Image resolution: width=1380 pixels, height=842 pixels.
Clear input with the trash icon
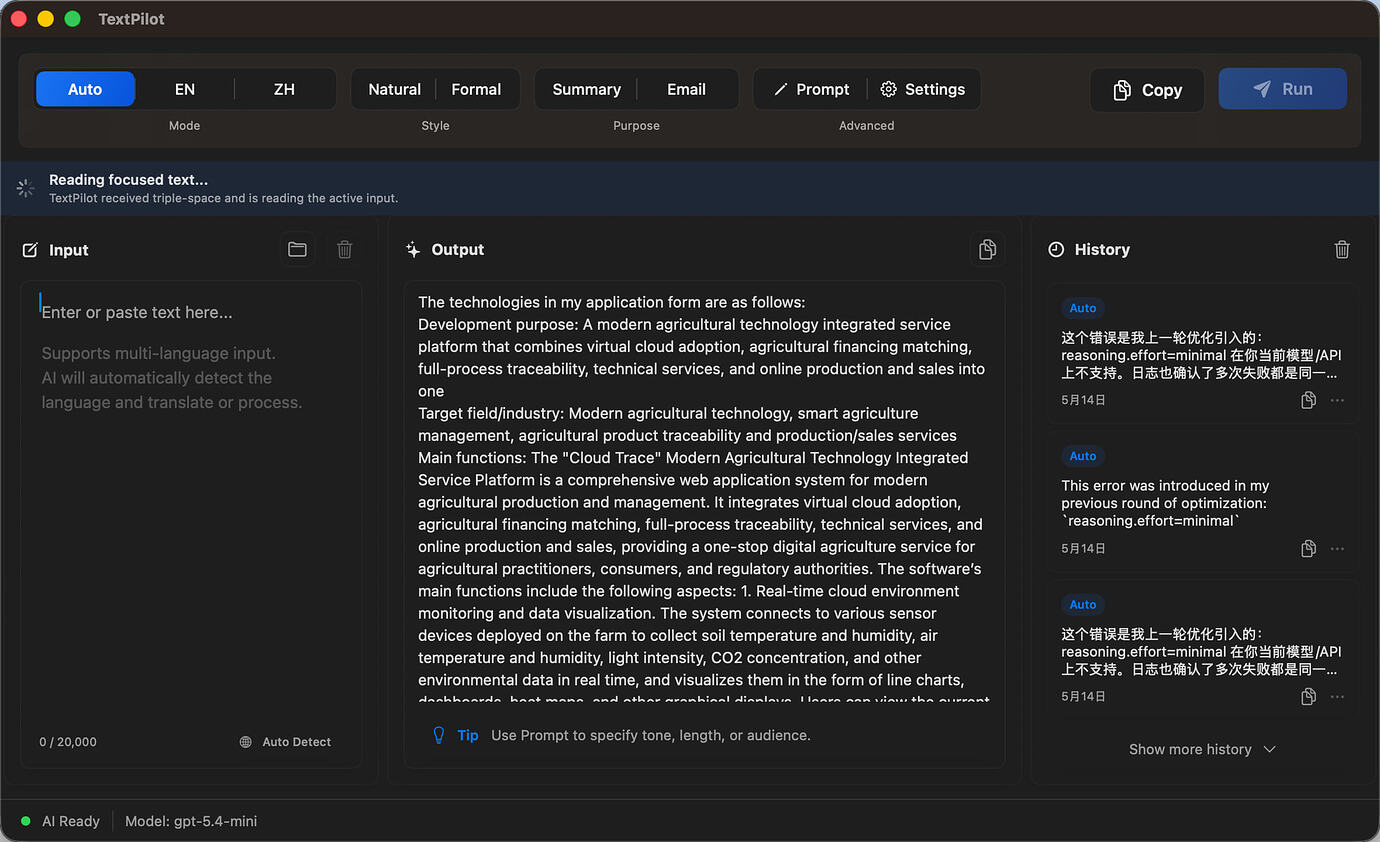click(x=345, y=250)
